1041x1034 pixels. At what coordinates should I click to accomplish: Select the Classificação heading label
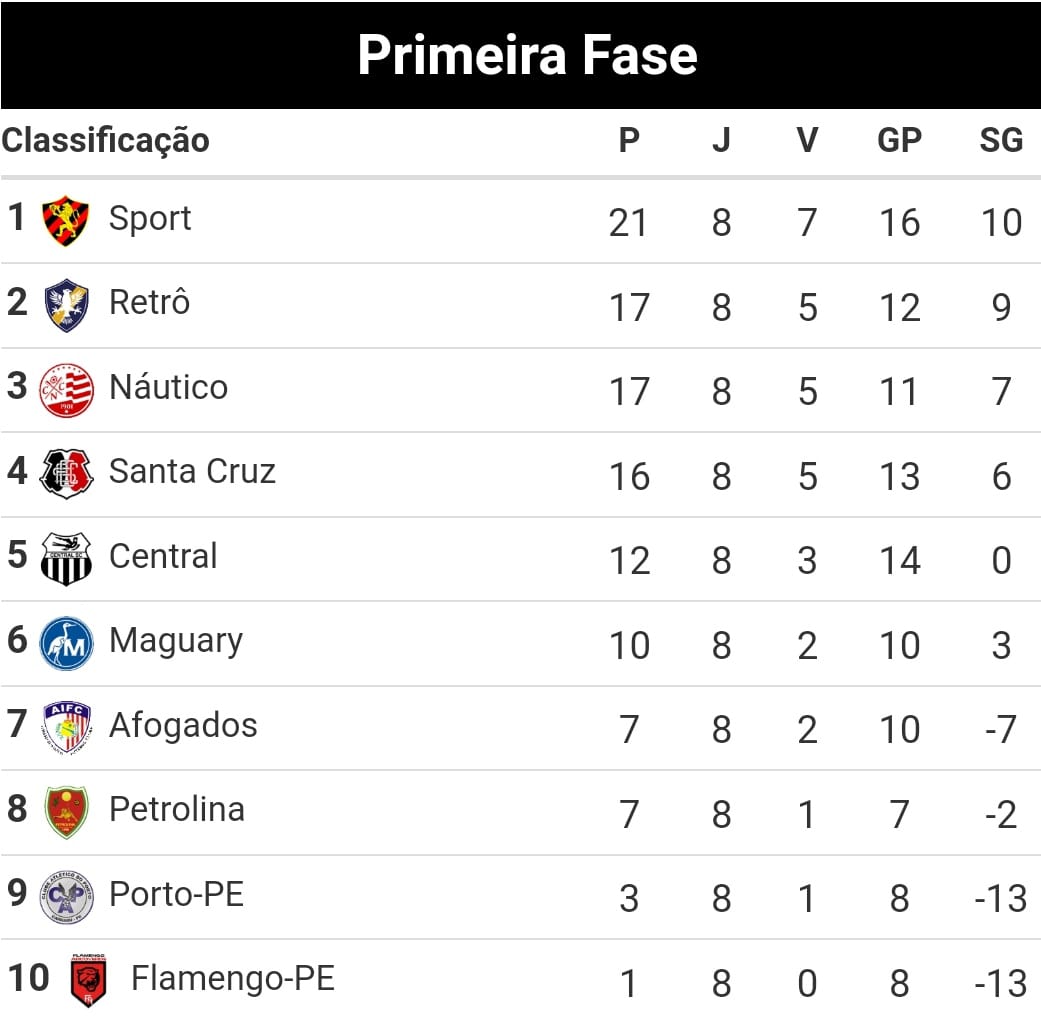(x=106, y=141)
